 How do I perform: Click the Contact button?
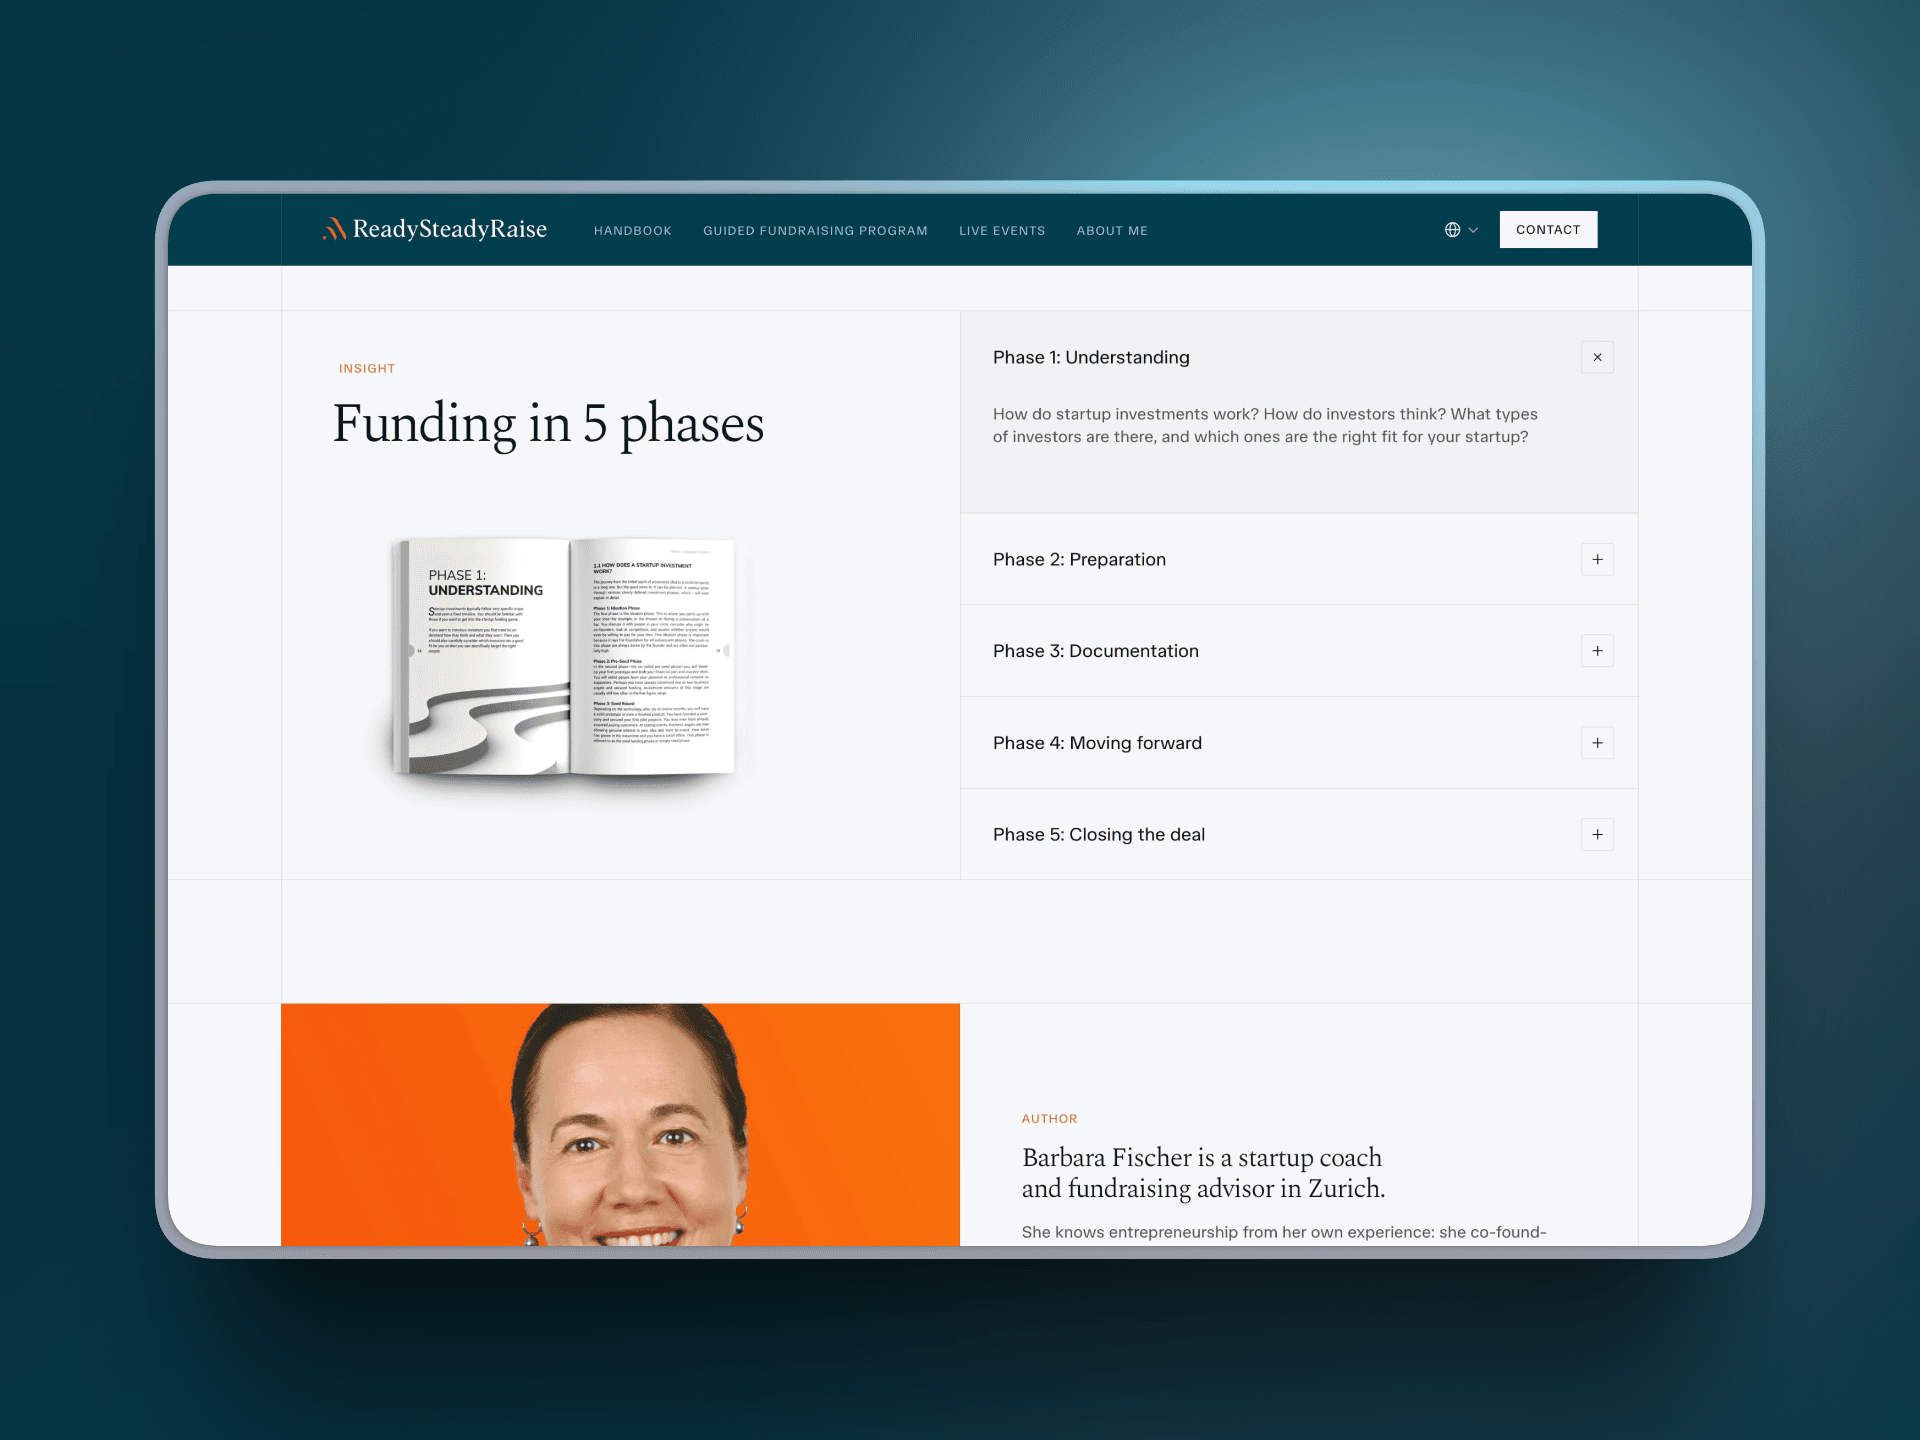click(1548, 229)
